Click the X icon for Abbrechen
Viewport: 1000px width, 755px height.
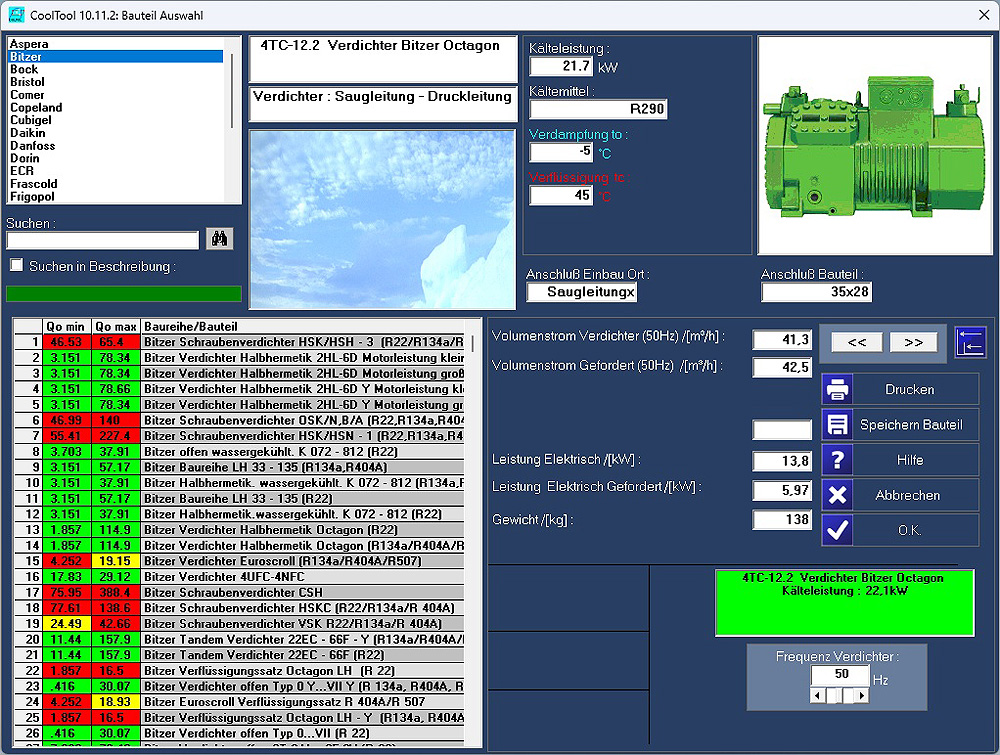[x=837, y=495]
